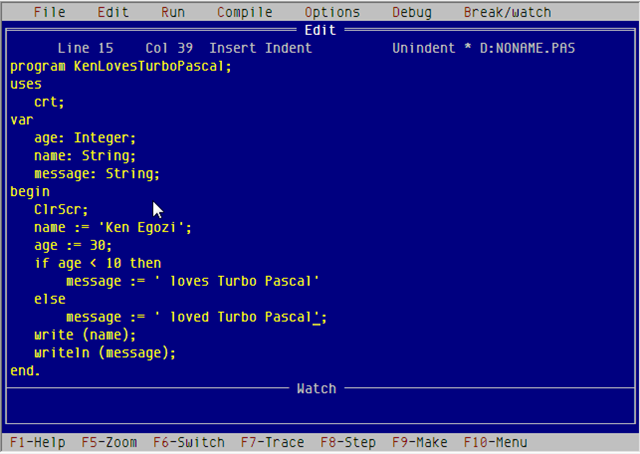The height and width of the screenshot is (454, 640).
Task: Place cursor on the ClrScr line
Action: (61, 209)
